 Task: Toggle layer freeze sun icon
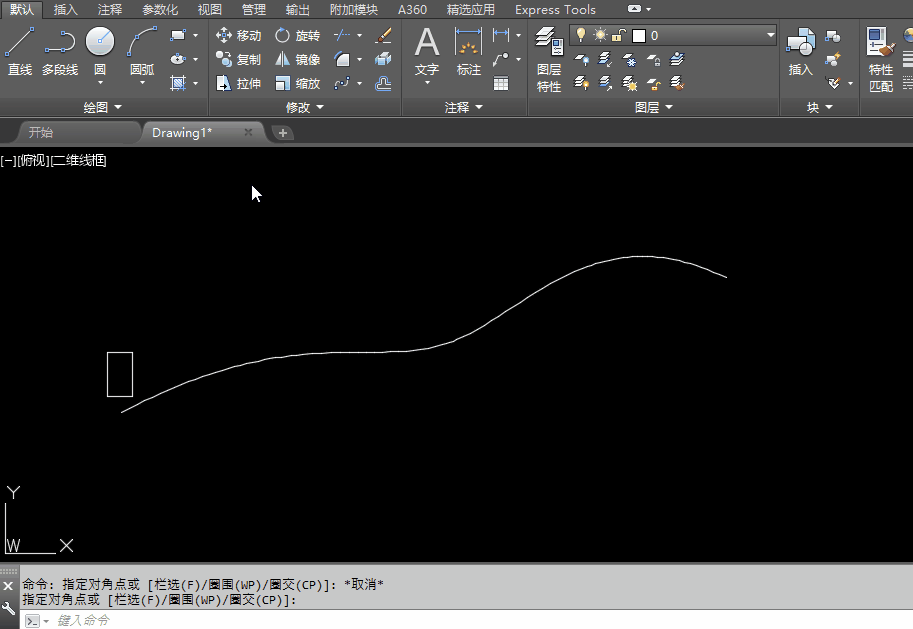point(600,35)
